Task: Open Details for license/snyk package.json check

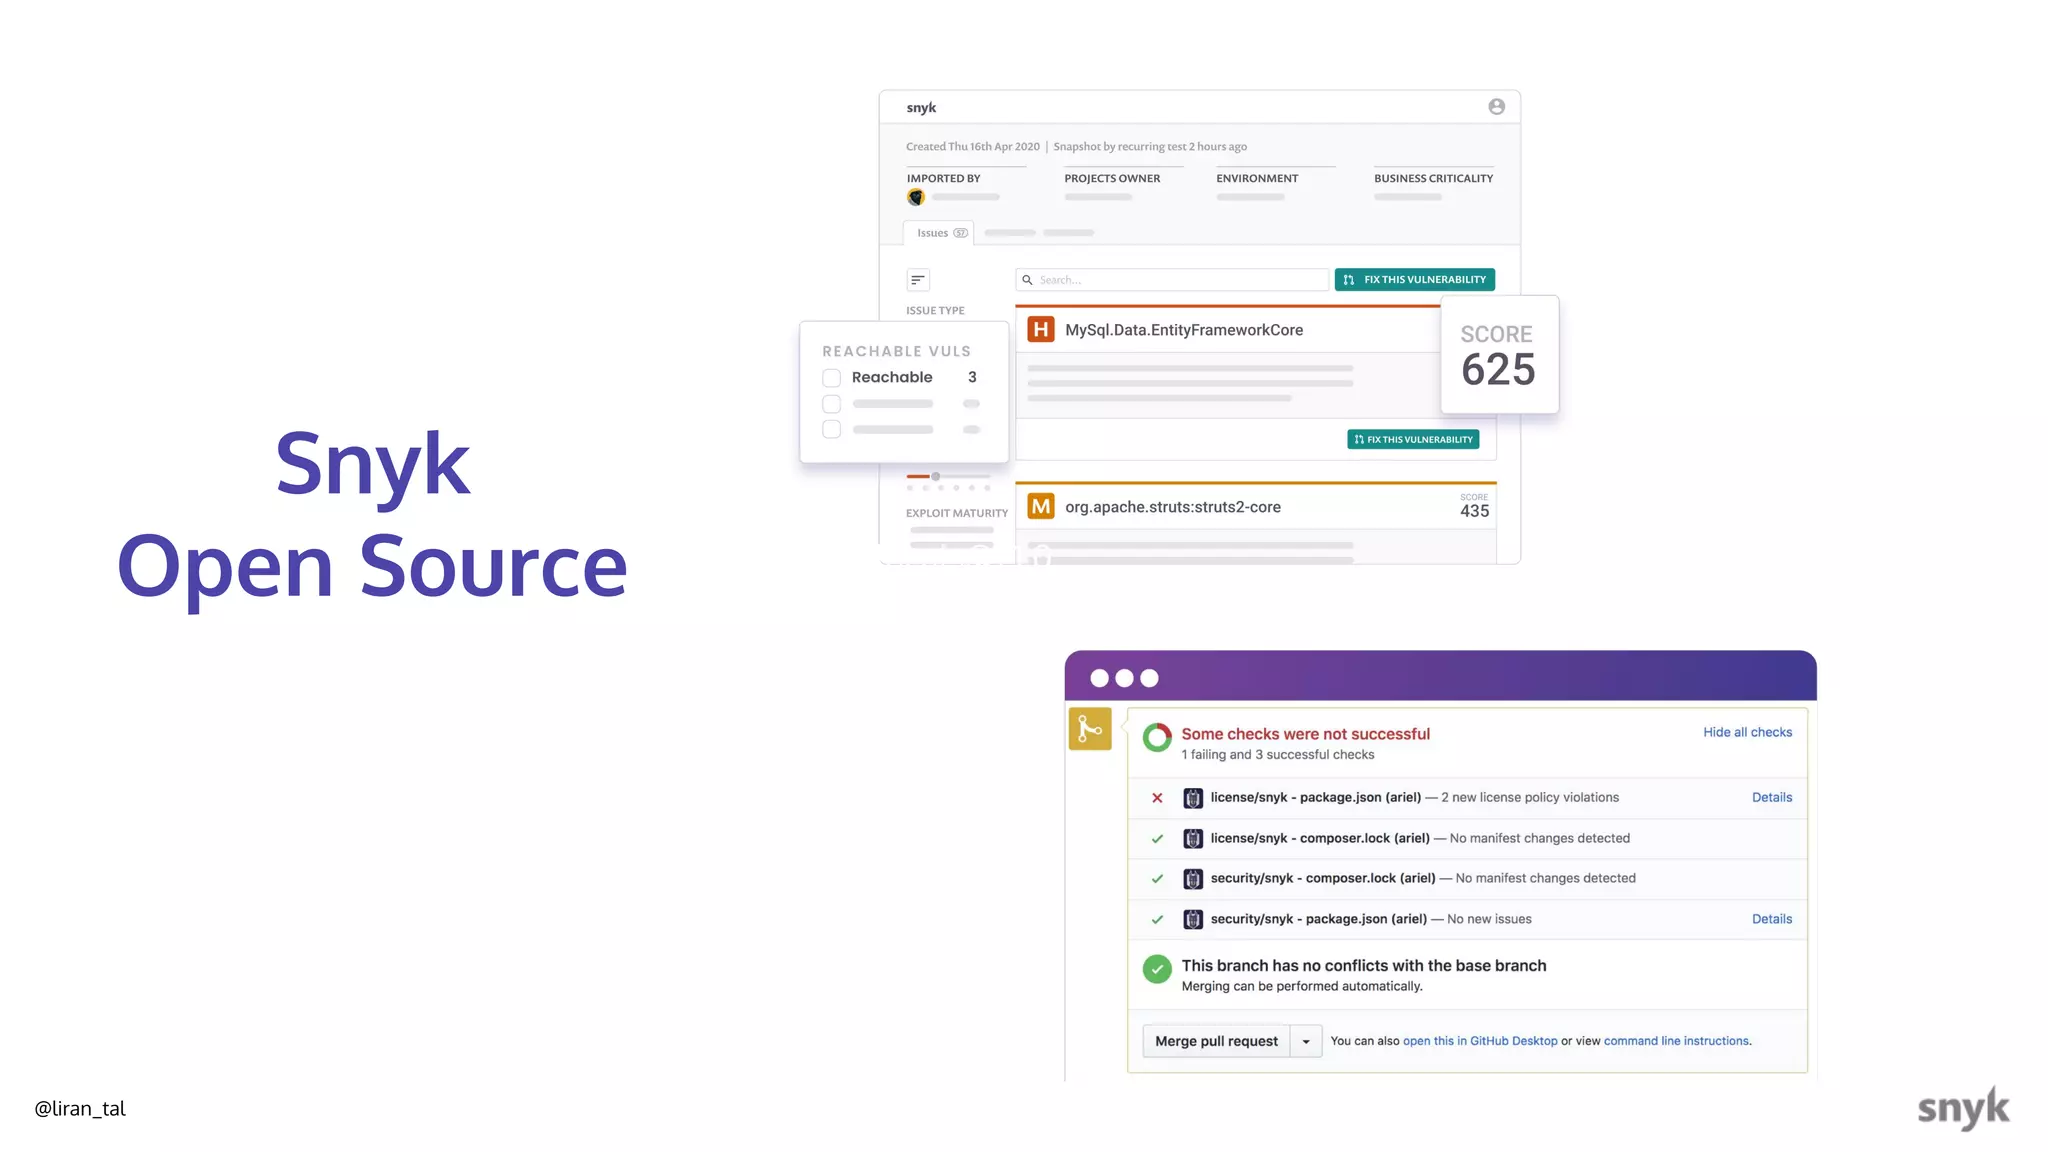Action: pyautogui.click(x=1771, y=798)
